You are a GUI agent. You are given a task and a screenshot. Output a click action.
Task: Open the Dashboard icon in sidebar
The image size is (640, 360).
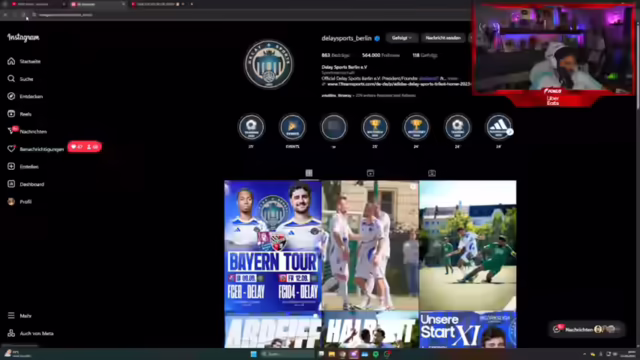(11, 184)
